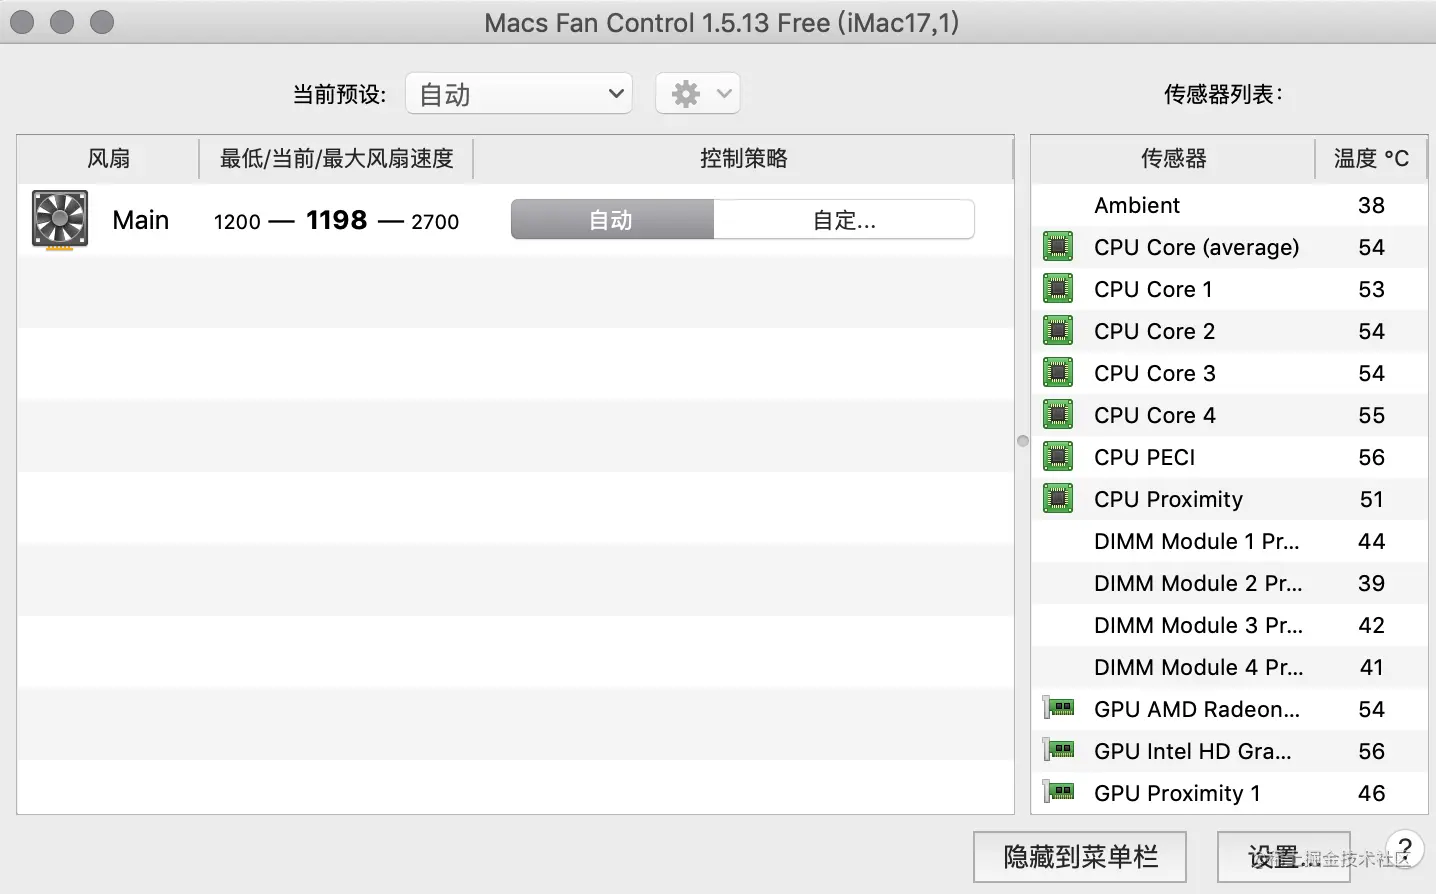
Task: Switch Main fan control to 自定...
Action: (x=844, y=219)
